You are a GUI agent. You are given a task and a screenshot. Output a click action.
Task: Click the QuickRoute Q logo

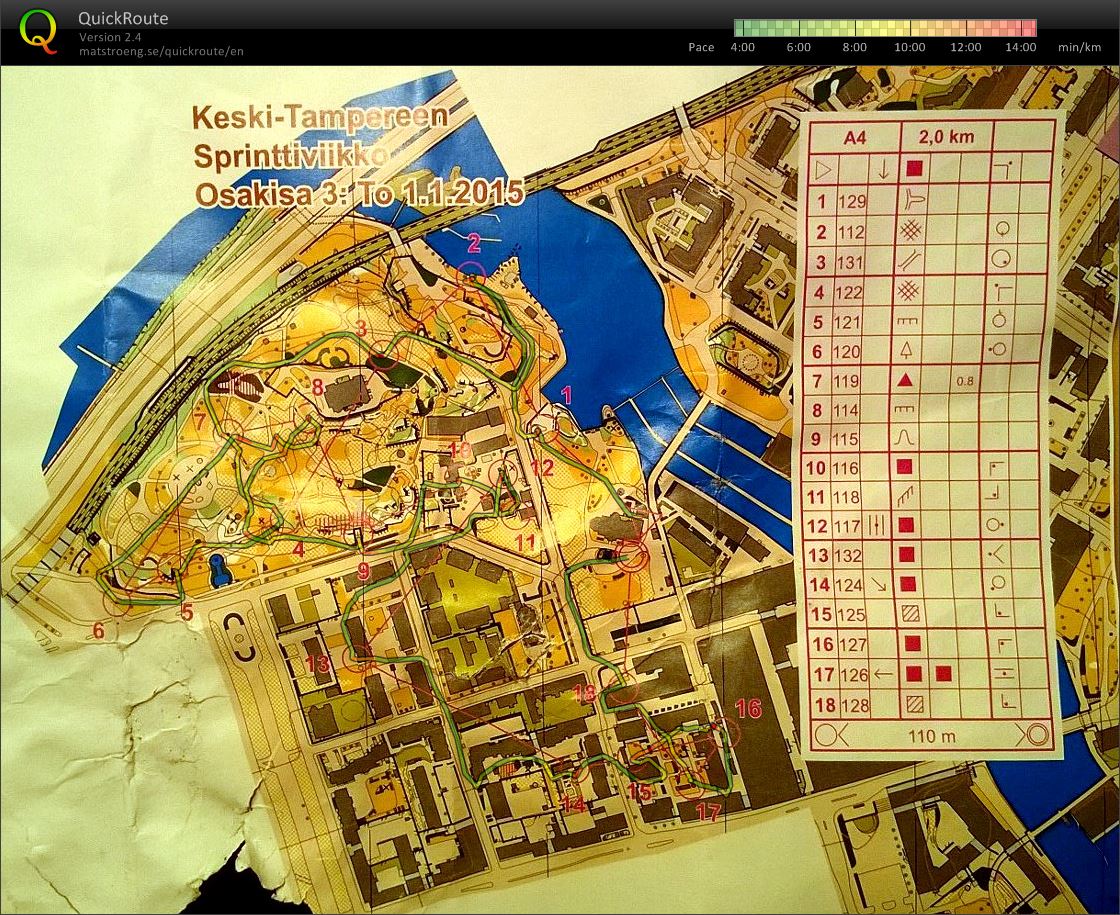coord(36,28)
